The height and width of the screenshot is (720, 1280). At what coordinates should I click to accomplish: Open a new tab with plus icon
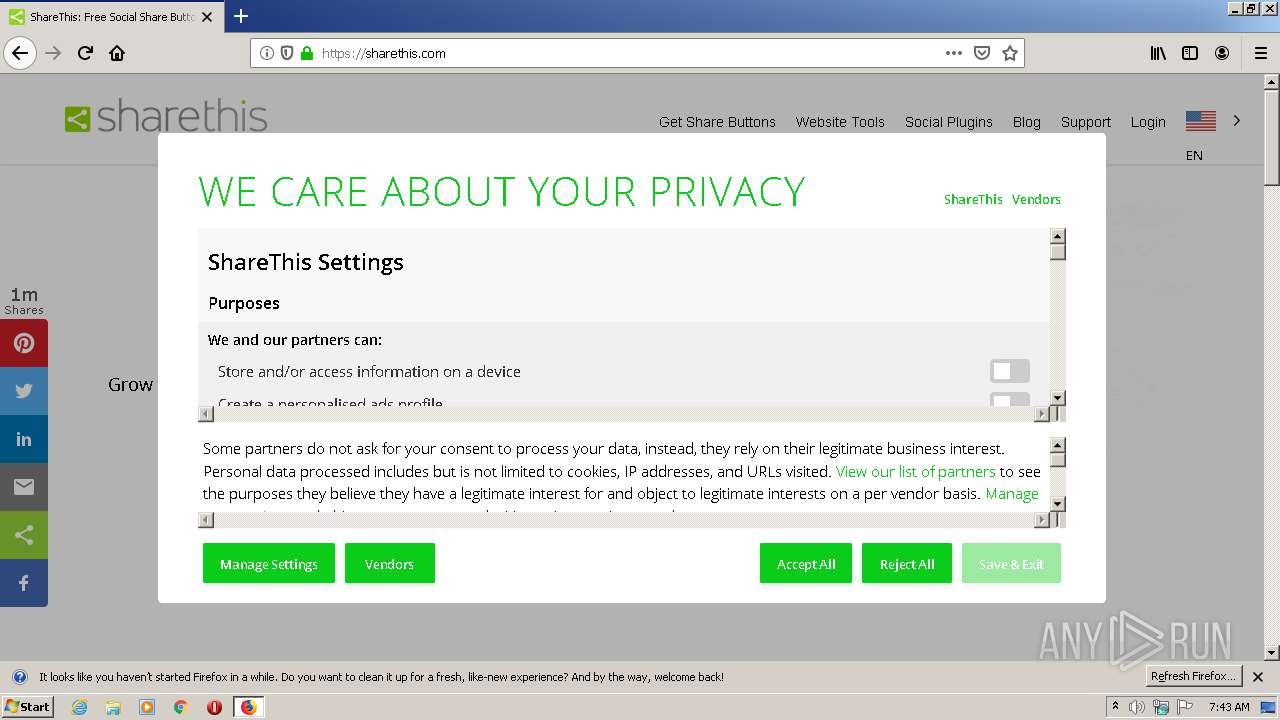pyautogui.click(x=241, y=16)
